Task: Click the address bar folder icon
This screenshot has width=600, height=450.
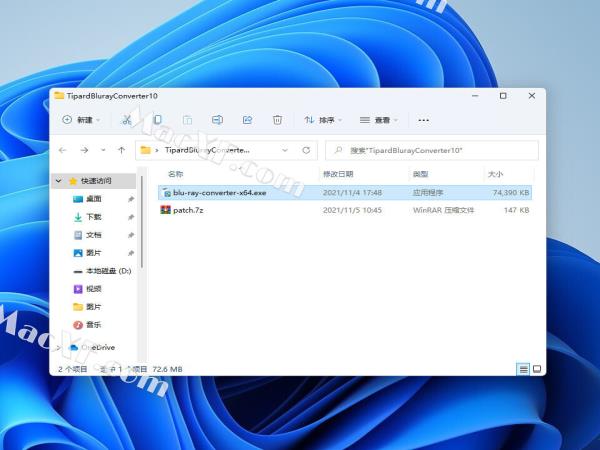Action: [145, 150]
